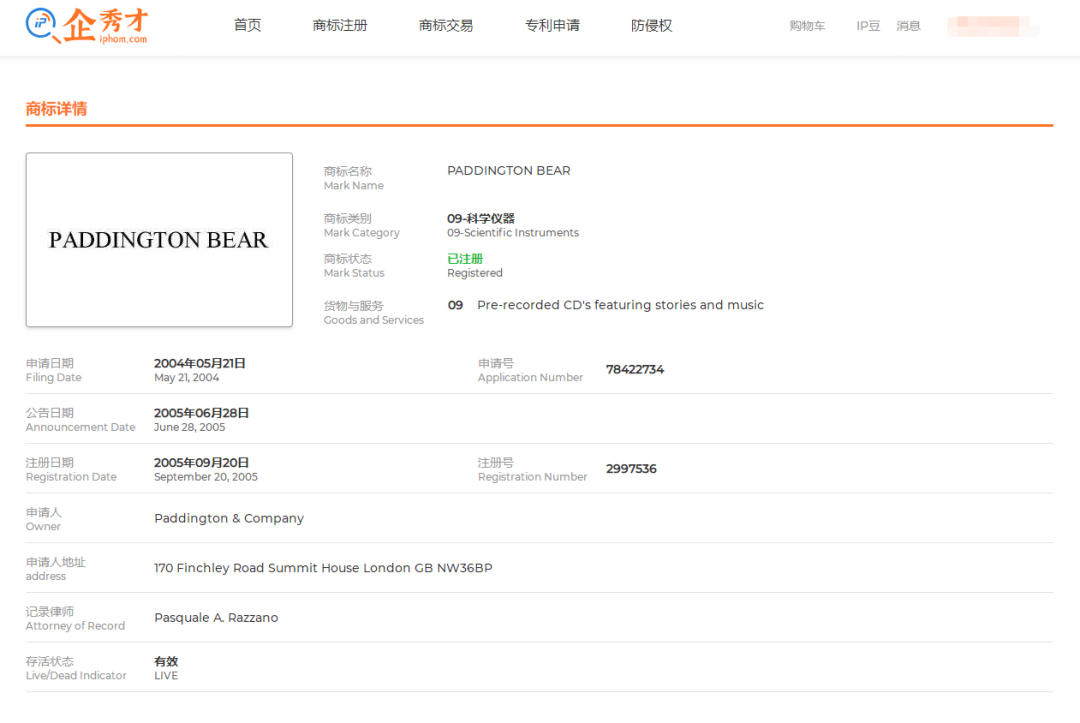Select category text 09-科学仪器
This screenshot has height=723, width=1080.
(481, 218)
